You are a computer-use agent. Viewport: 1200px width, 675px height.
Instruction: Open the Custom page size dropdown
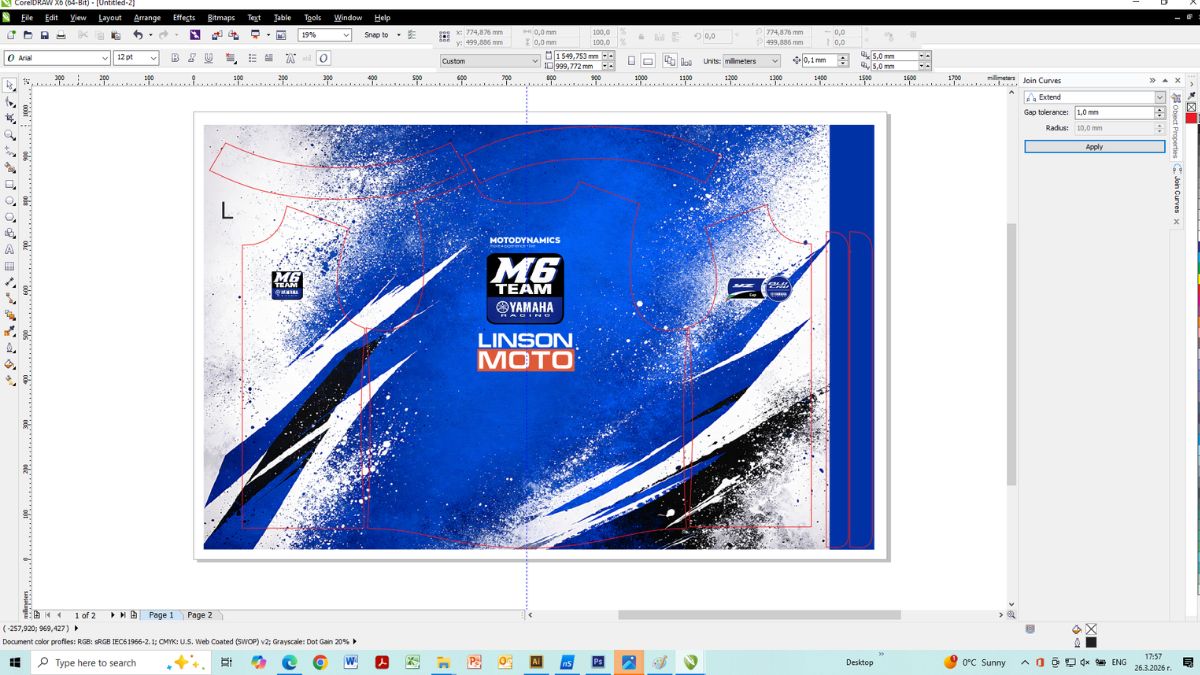535,61
